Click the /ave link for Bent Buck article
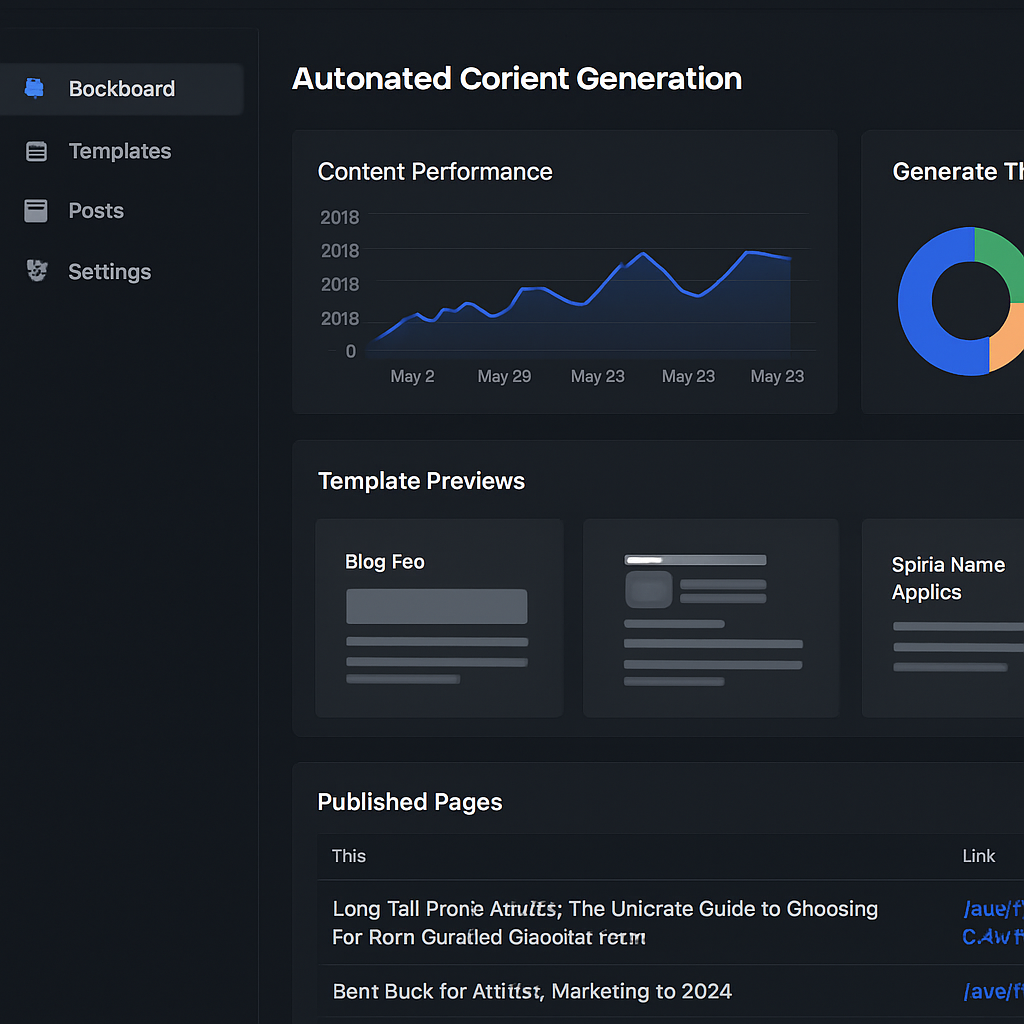This screenshot has height=1024, width=1024. (x=990, y=991)
